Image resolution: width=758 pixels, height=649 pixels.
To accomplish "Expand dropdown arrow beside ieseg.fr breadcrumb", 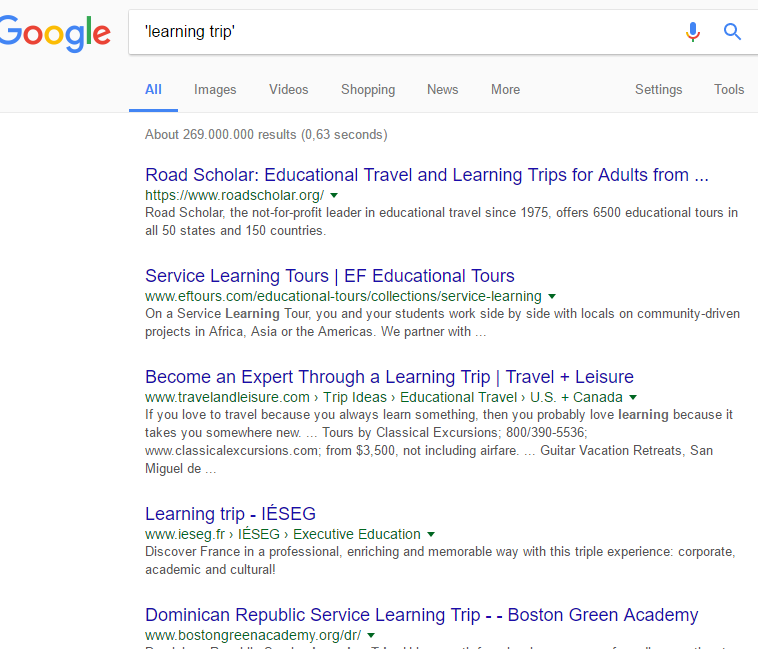I will click(431, 534).
